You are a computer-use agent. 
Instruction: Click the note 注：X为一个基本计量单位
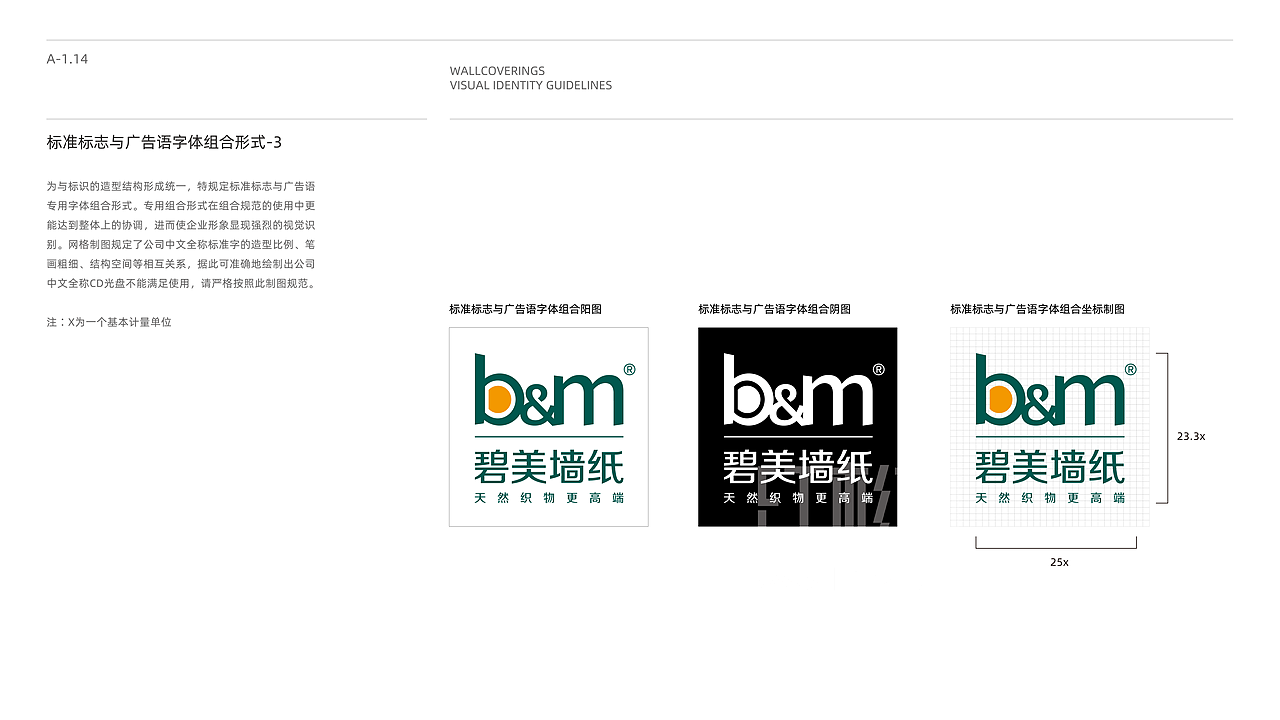pos(109,322)
